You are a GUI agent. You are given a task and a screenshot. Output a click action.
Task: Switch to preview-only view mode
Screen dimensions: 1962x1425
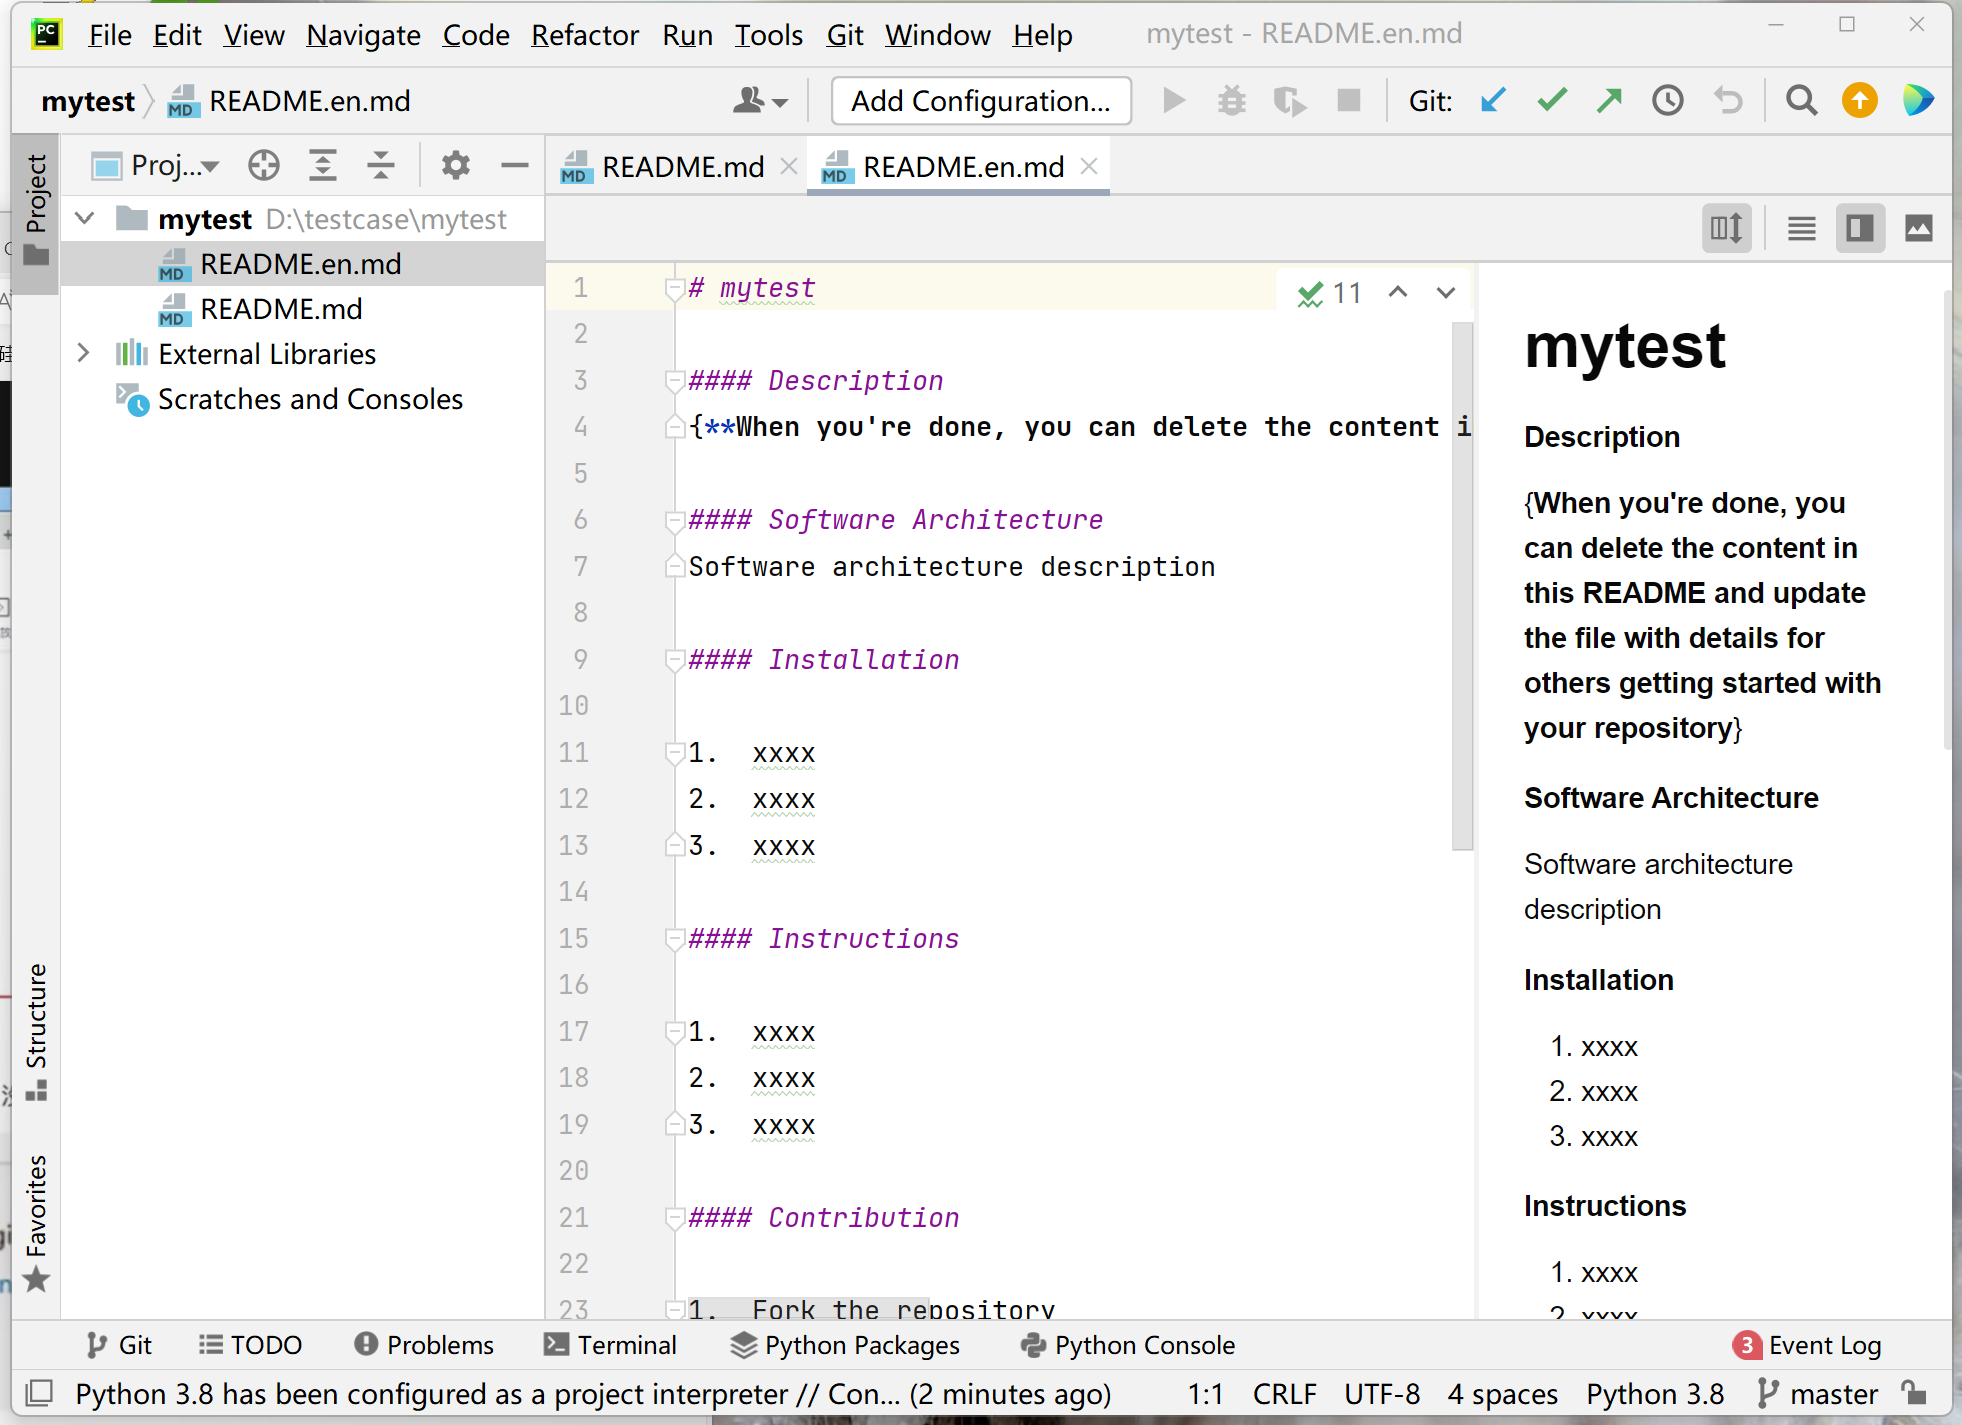pos(1918,229)
